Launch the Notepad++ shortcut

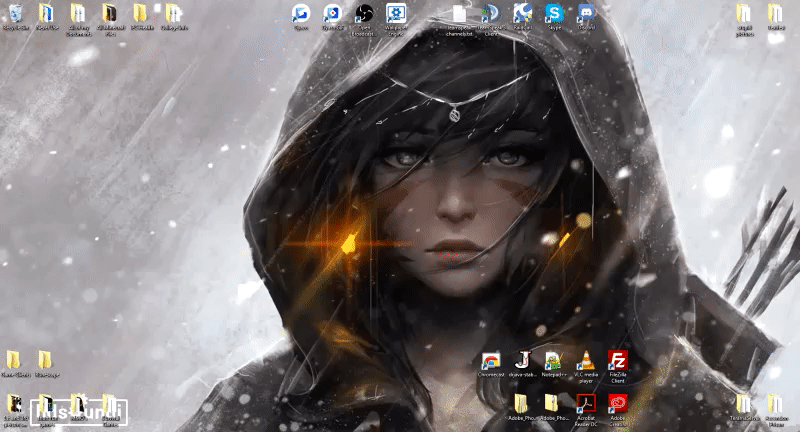coord(554,364)
